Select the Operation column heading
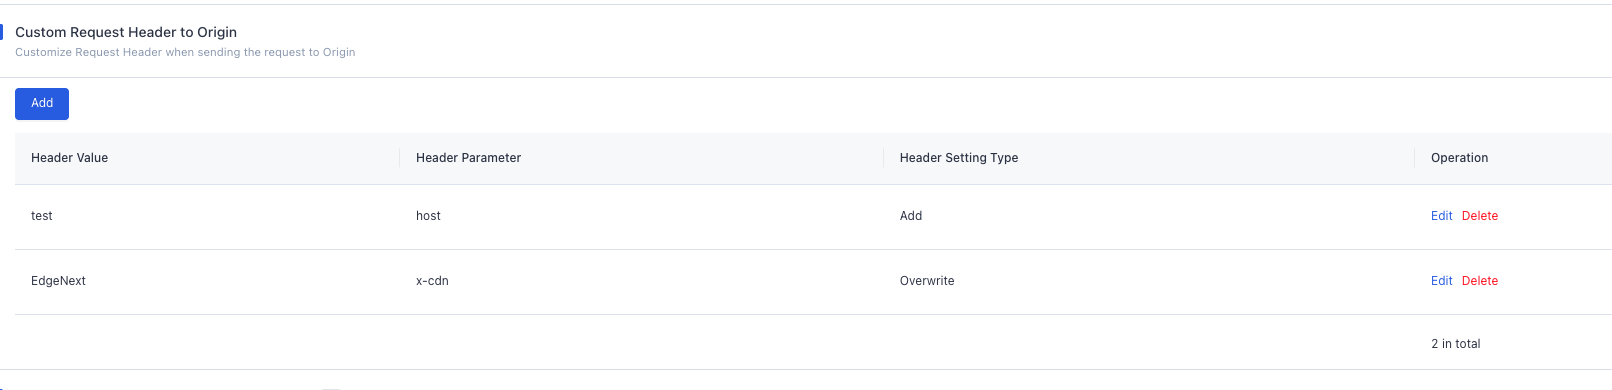The height and width of the screenshot is (390, 1612). [x=1459, y=158]
